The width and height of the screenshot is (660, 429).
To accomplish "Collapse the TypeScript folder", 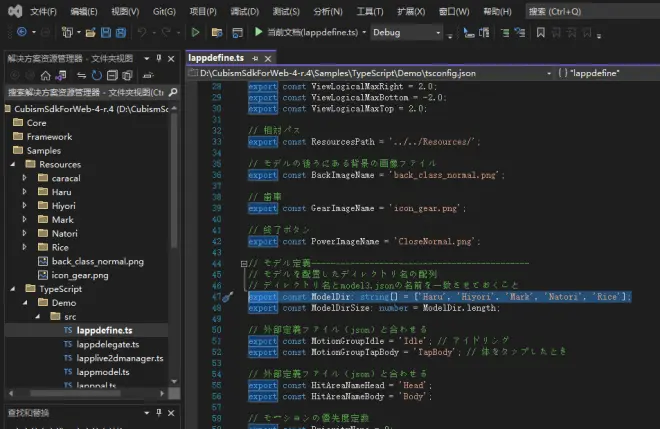I will point(13,289).
